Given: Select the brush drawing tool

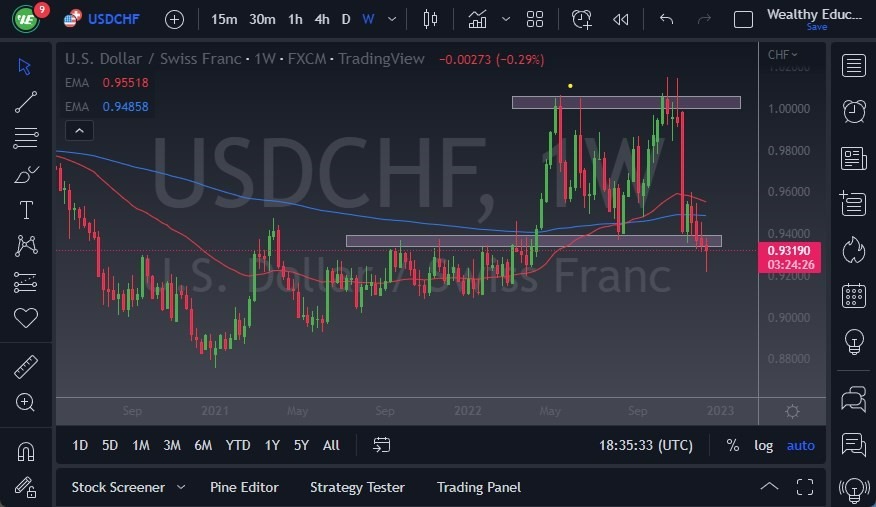Looking at the screenshot, I should (x=26, y=175).
